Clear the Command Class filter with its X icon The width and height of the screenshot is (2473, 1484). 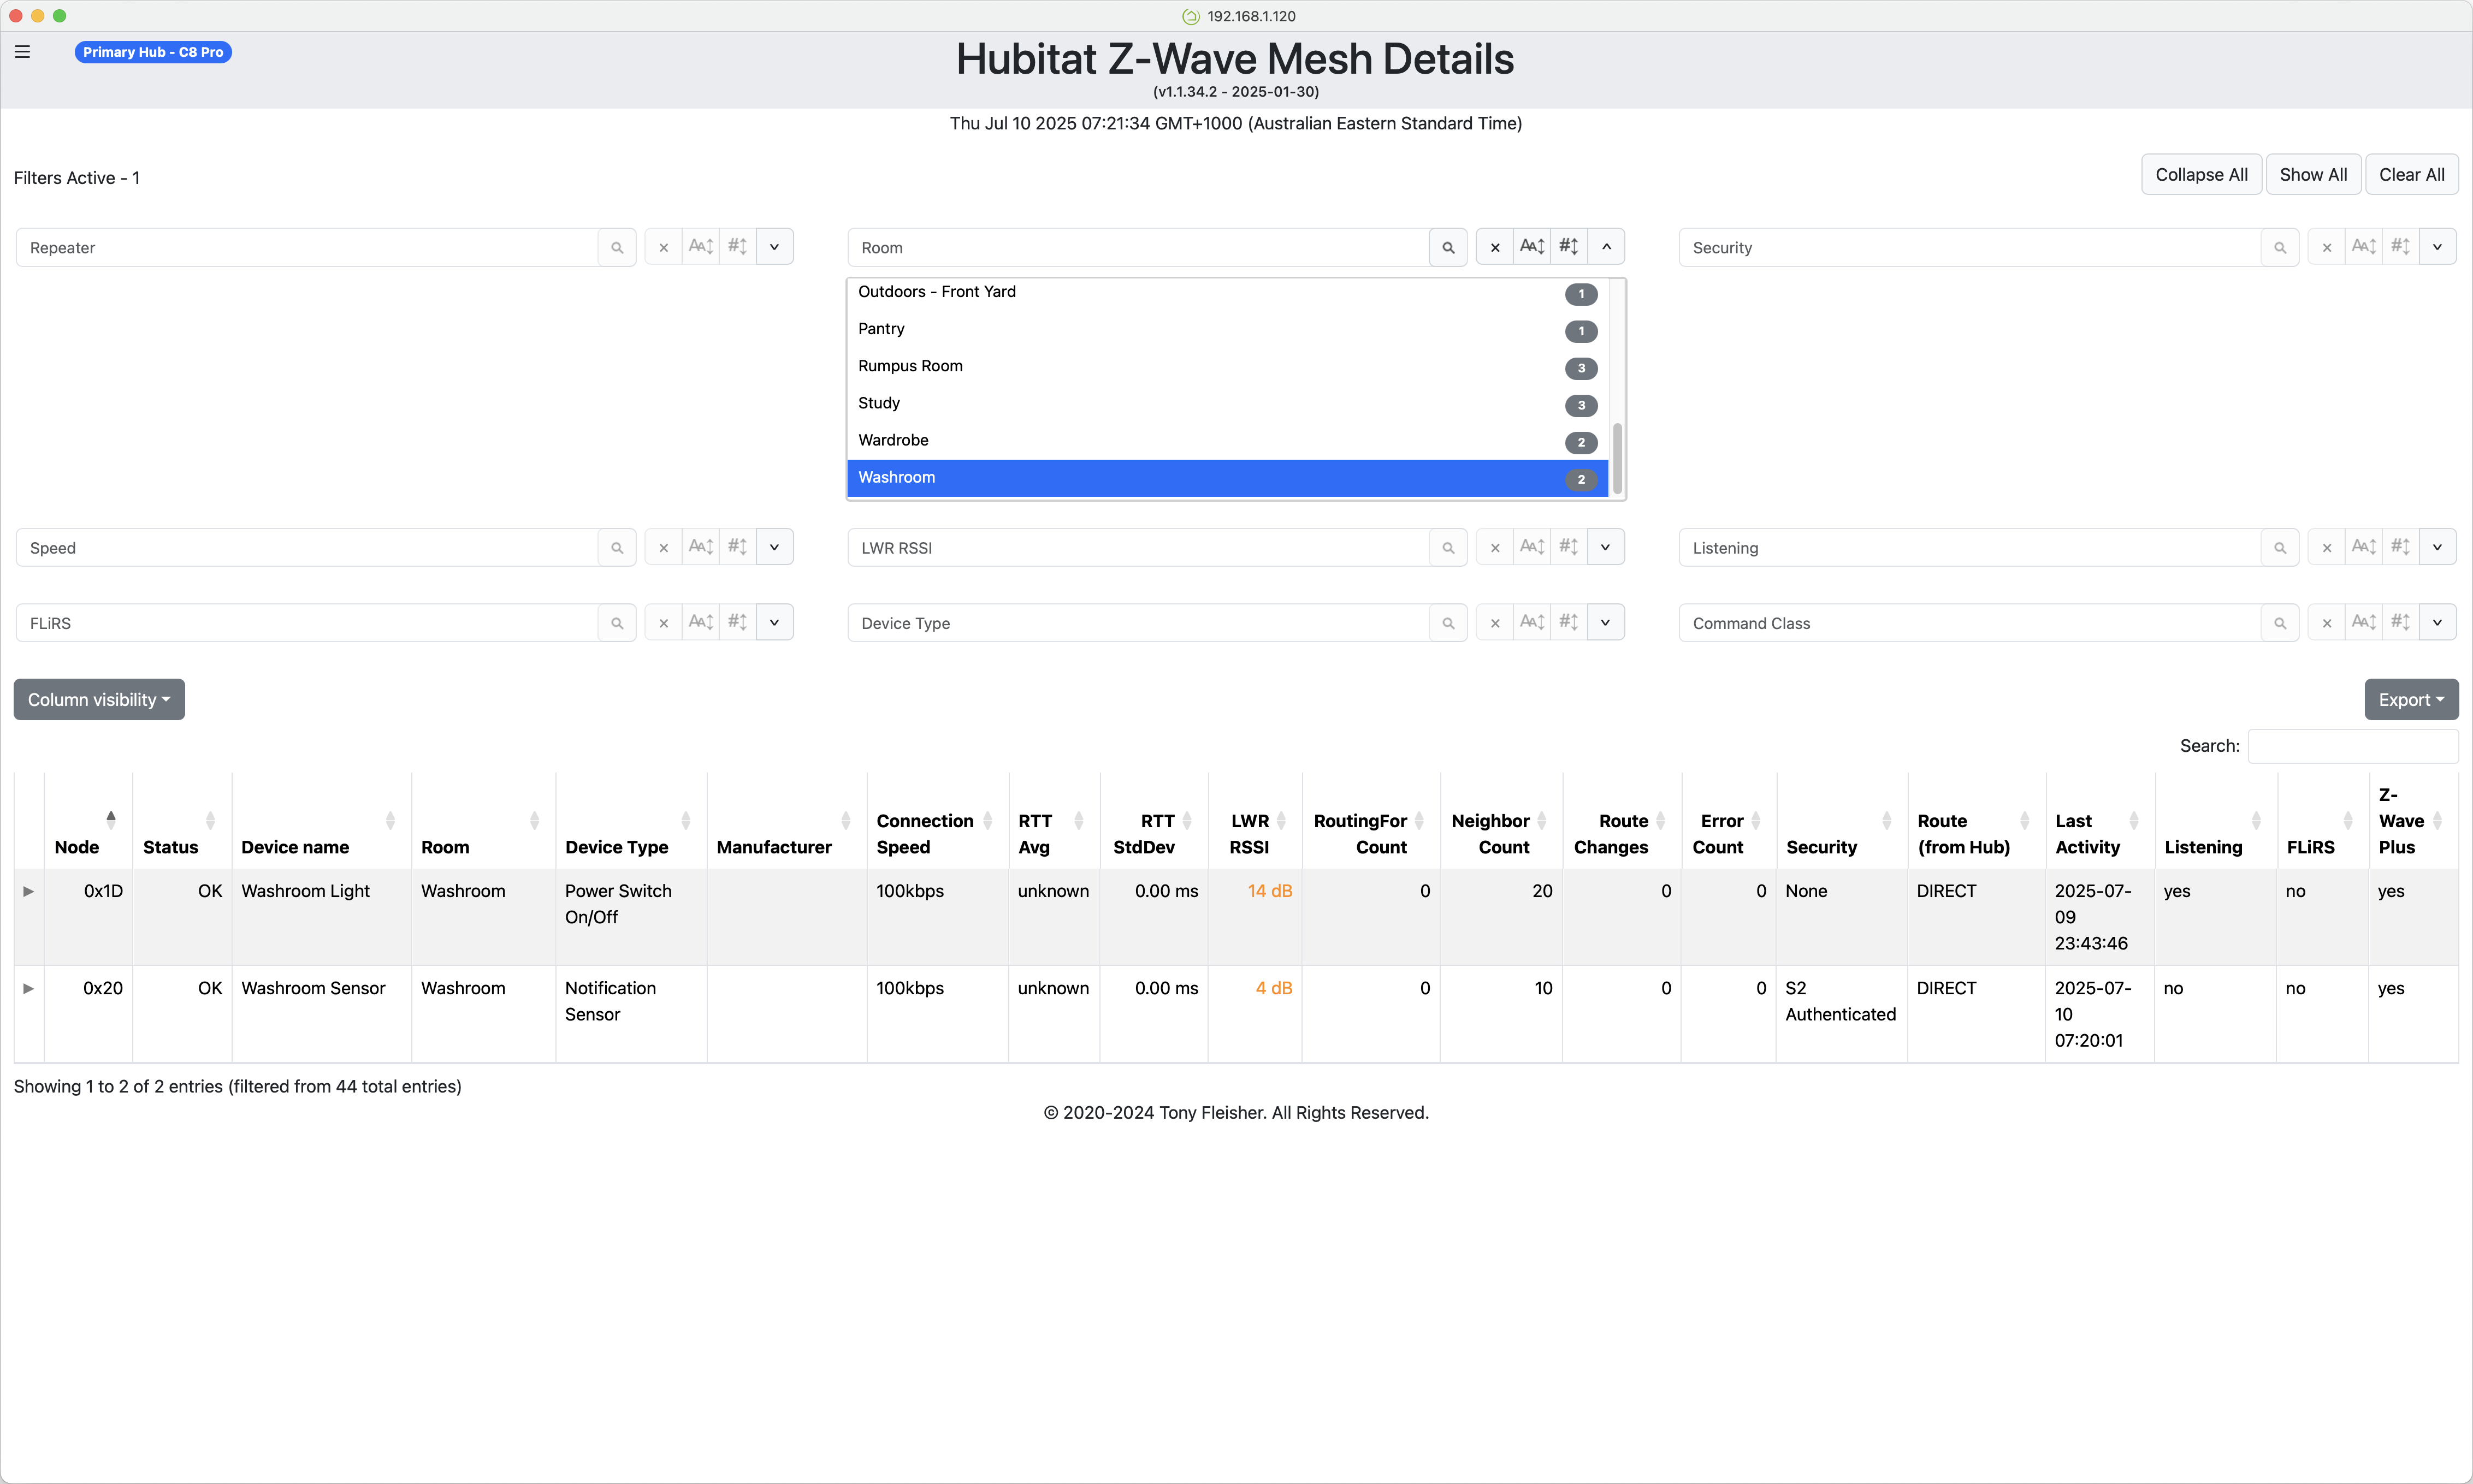click(x=2326, y=622)
